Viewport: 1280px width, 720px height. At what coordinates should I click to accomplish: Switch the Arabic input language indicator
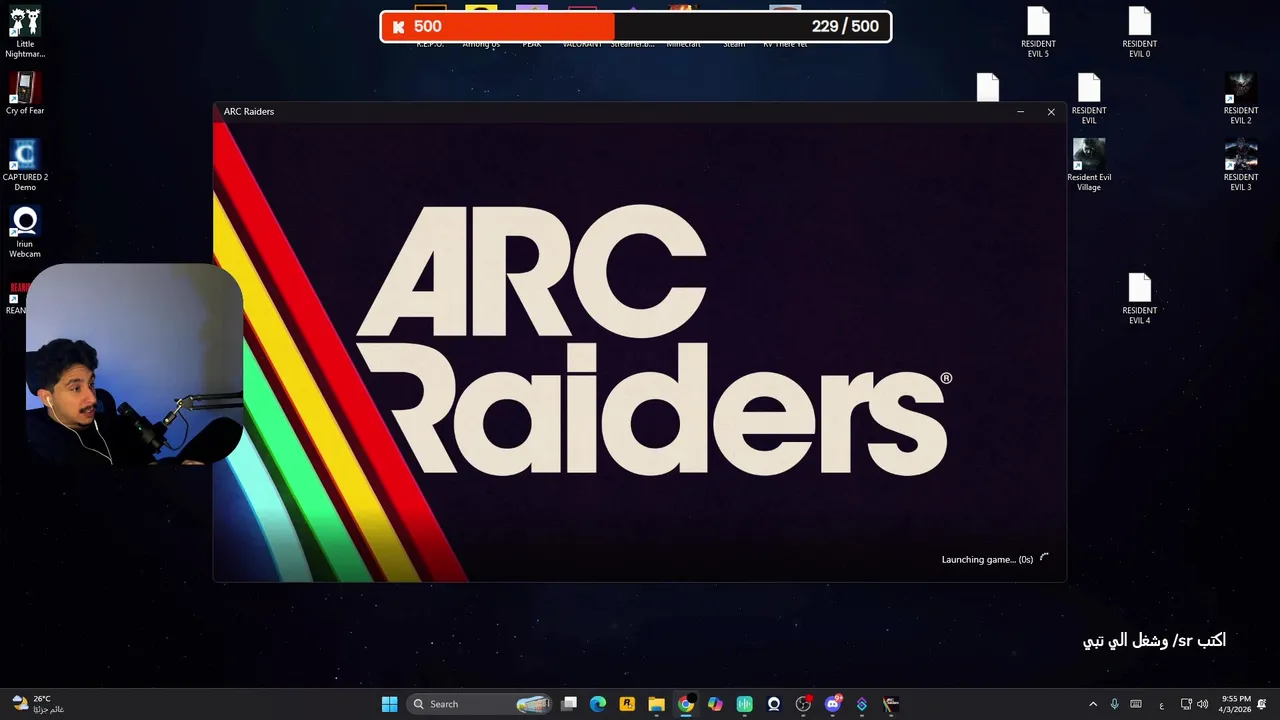(1161, 704)
